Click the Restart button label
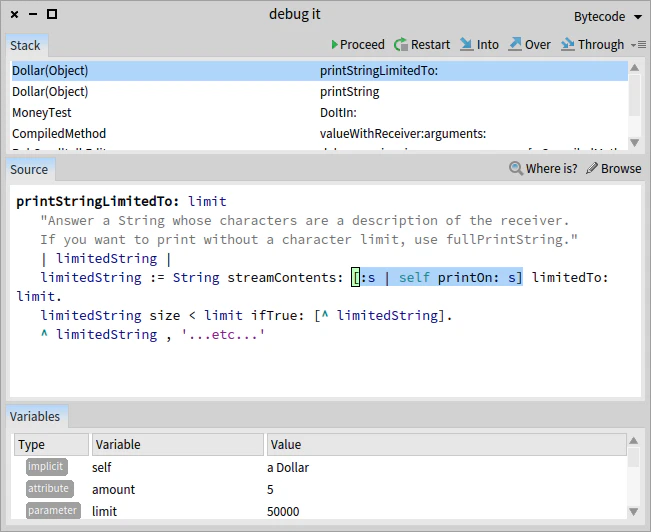 point(430,44)
